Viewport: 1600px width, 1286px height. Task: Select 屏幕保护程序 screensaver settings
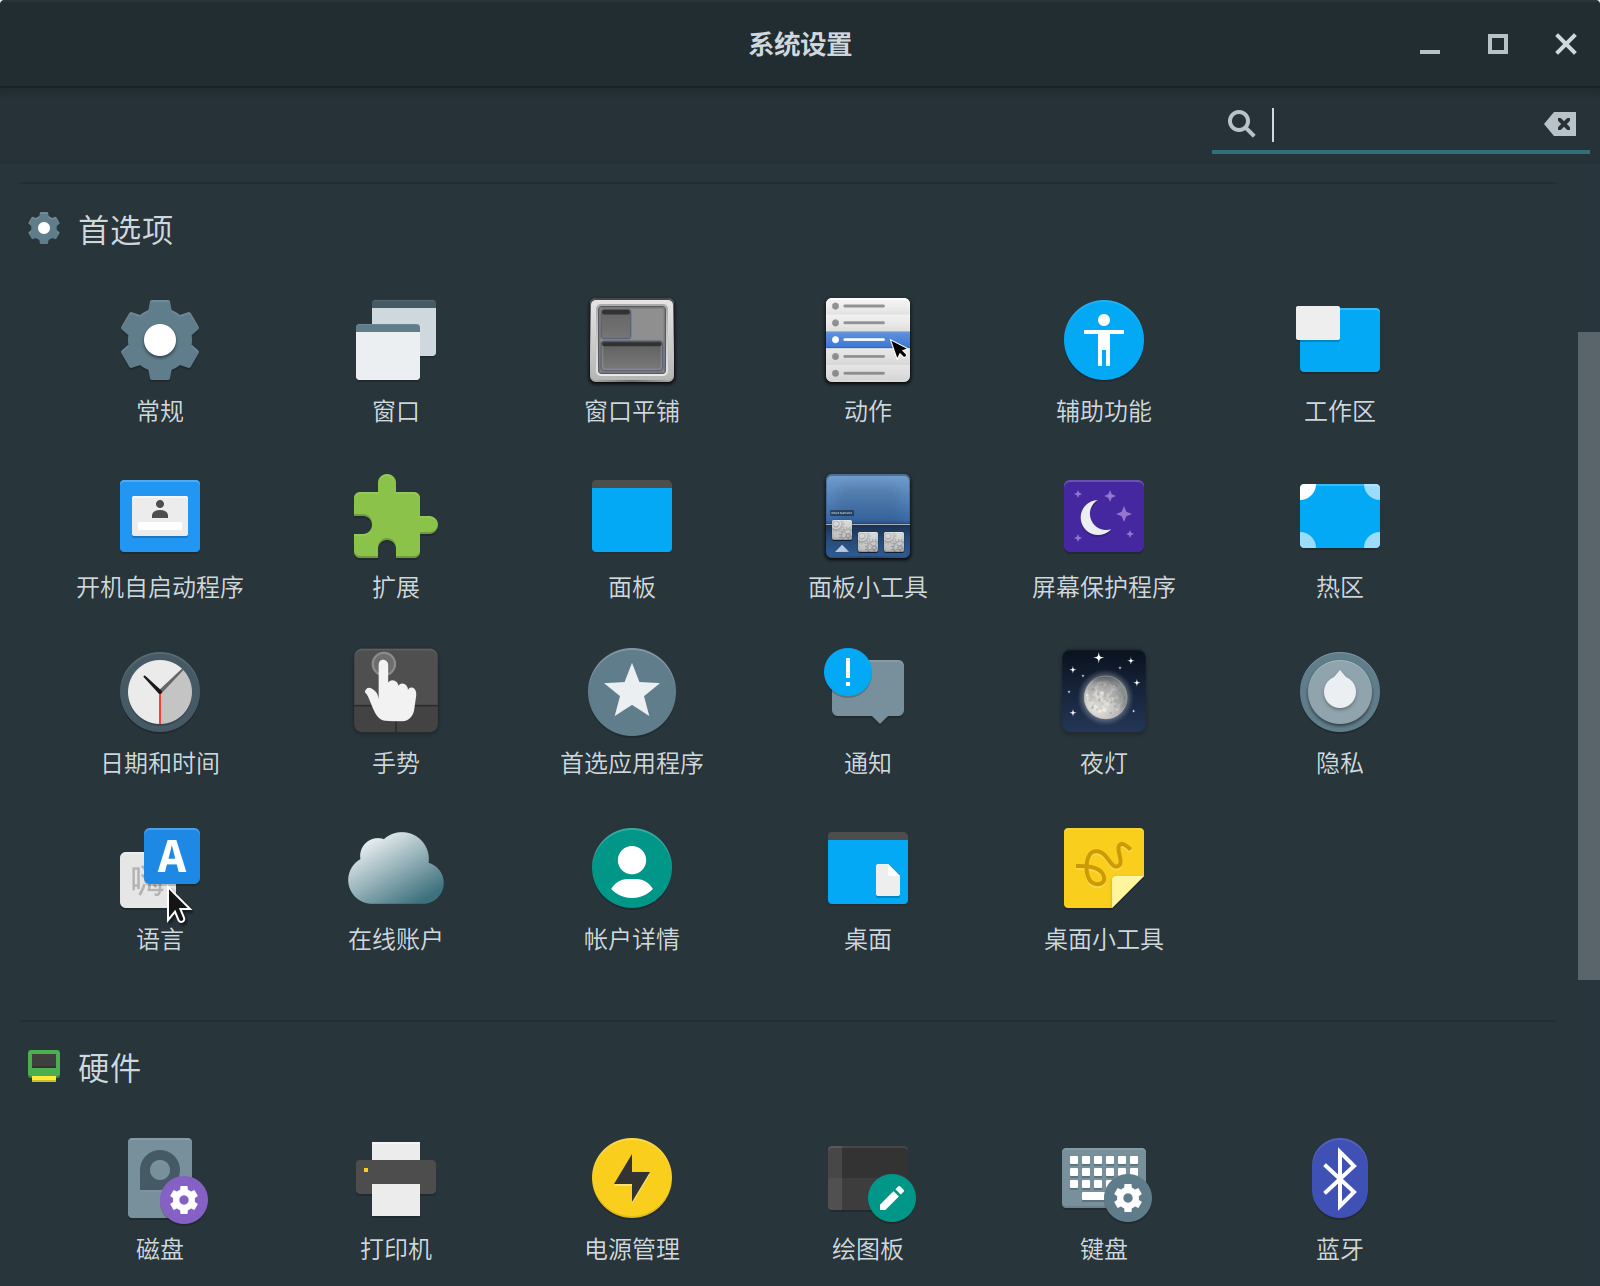(x=1103, y=517)
